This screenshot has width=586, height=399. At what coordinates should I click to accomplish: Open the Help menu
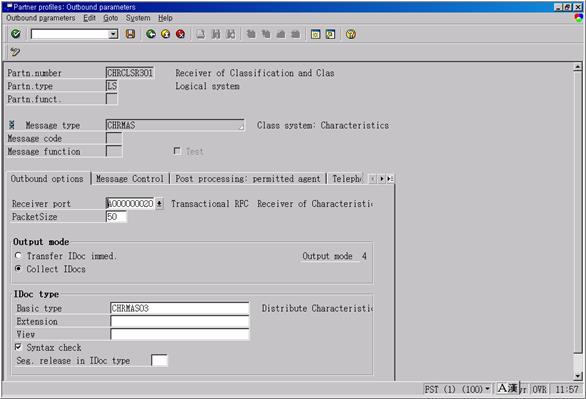[x=165, y=18]
